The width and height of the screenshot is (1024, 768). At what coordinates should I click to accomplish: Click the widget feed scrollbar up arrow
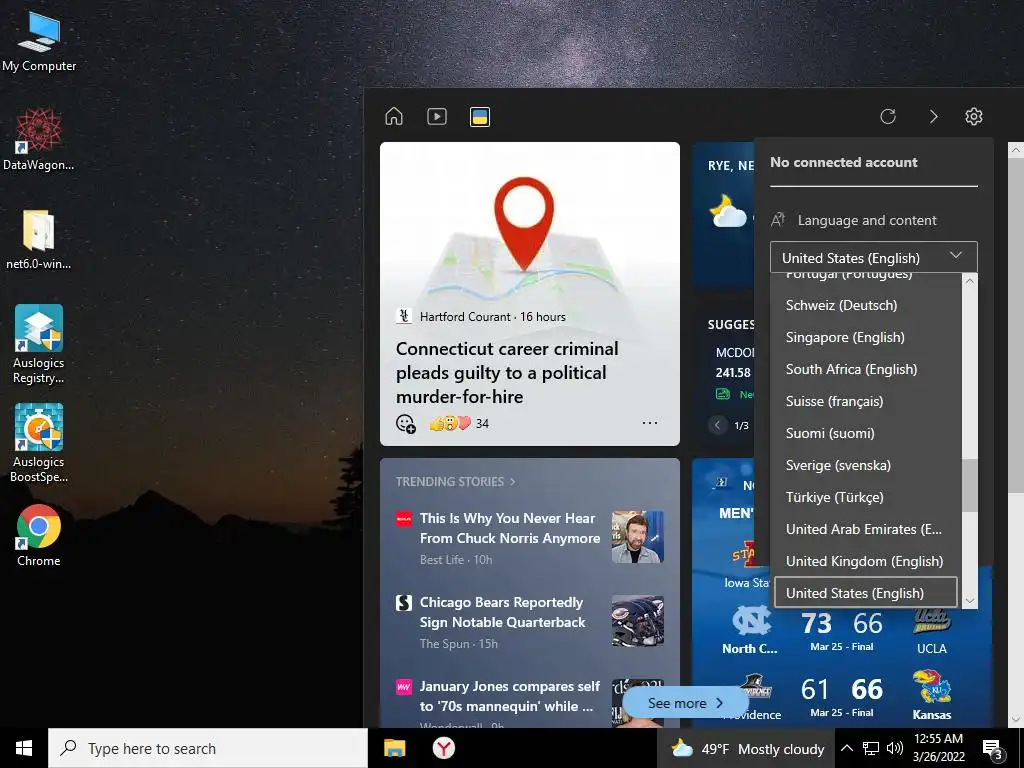pyautogui.click(x=1016, y=150)
